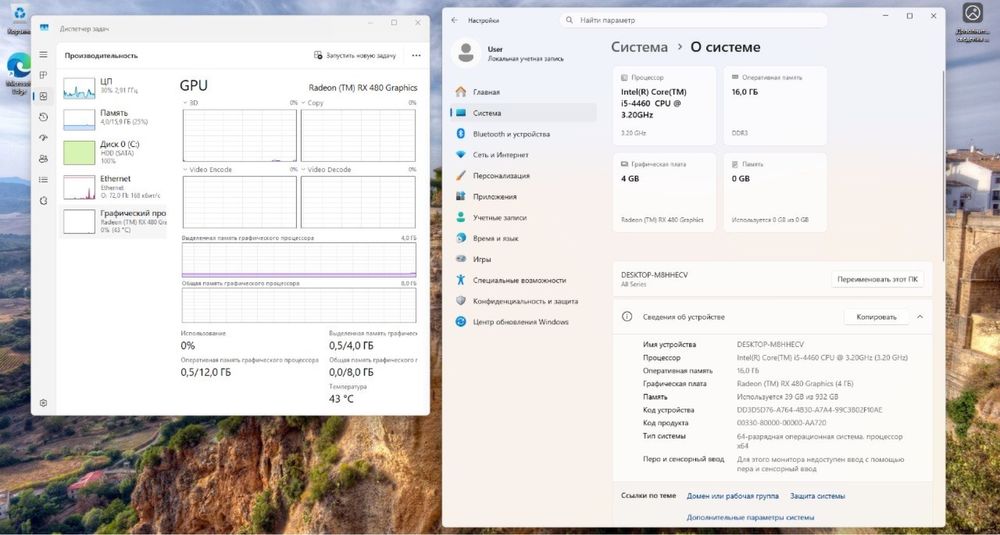
Task: Click the Персонализация paintbrush icon
Action: [x=461, y=175]
